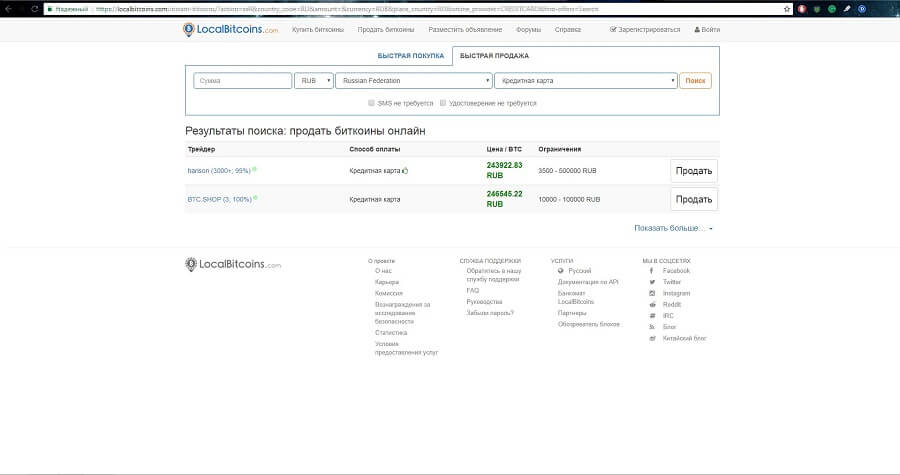
Task: Switch to the 'Быстрая покупка' tab
Action: pyautogui.click(x=411, y=56)
